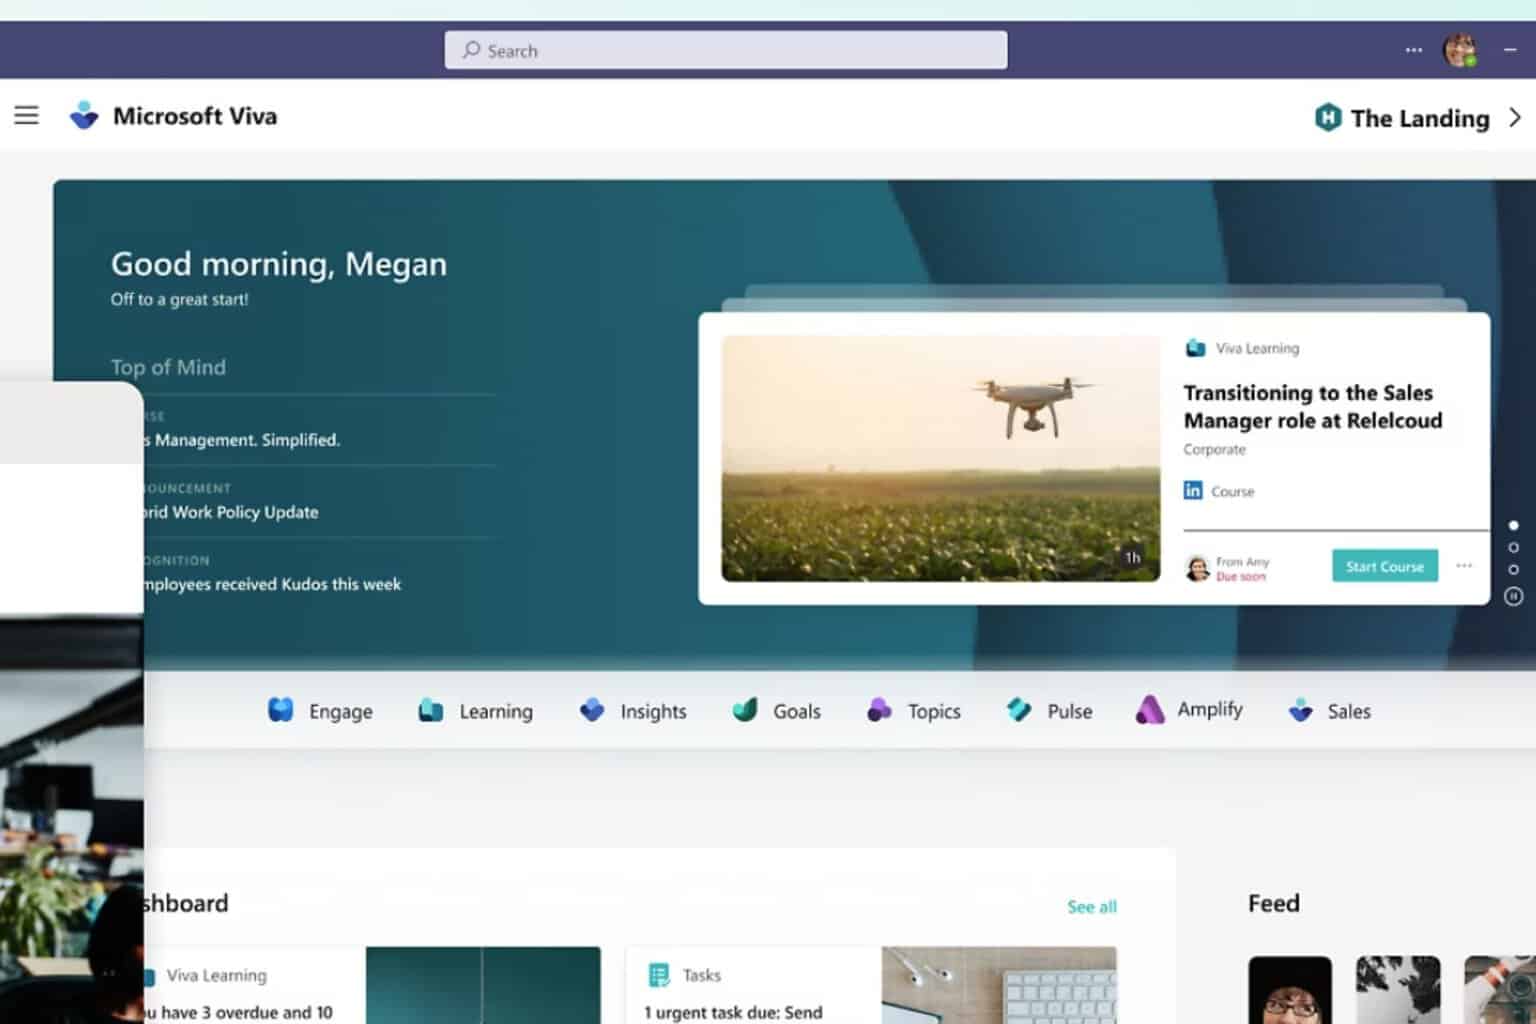Open the course title 'Transitioning to the Sales Manager role'
The height and width of the screenshot is (1024, 1536).
[1313, 406]
